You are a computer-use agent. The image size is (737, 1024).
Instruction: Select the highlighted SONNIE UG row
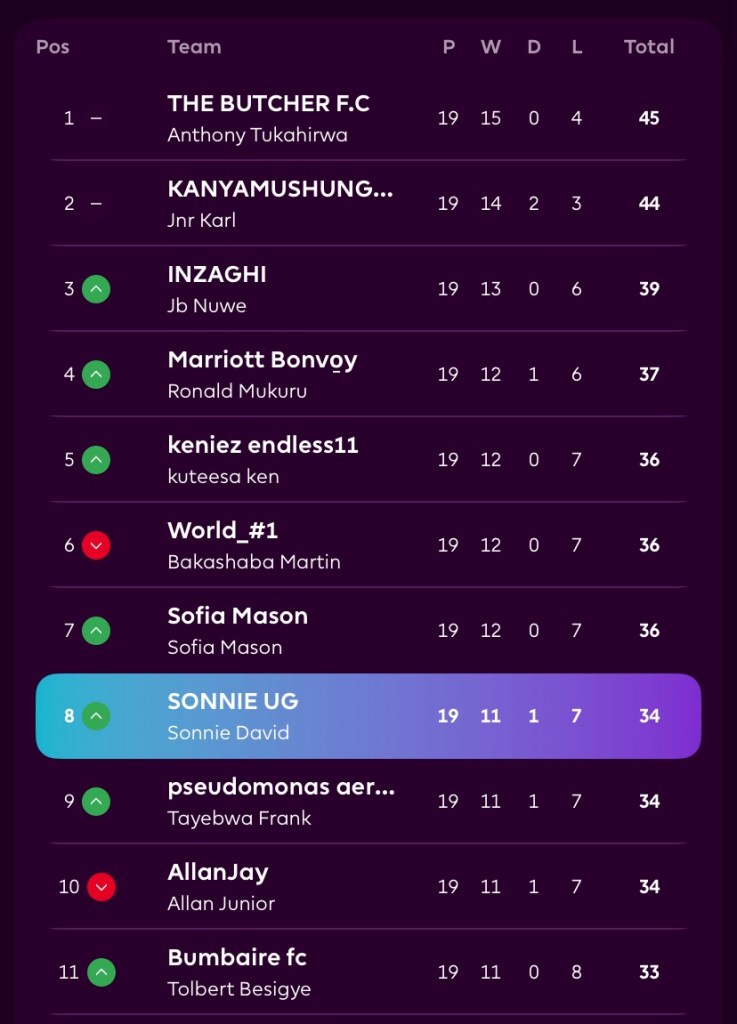(x=368, y=716)
